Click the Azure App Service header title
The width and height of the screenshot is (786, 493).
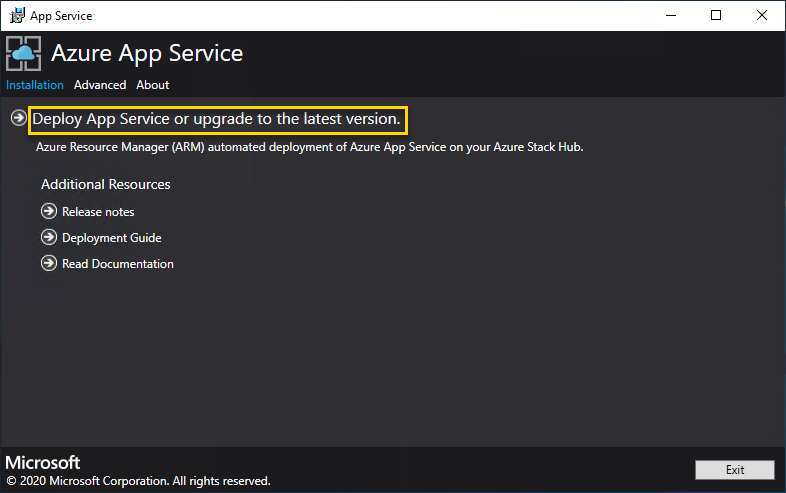(147, 53)
